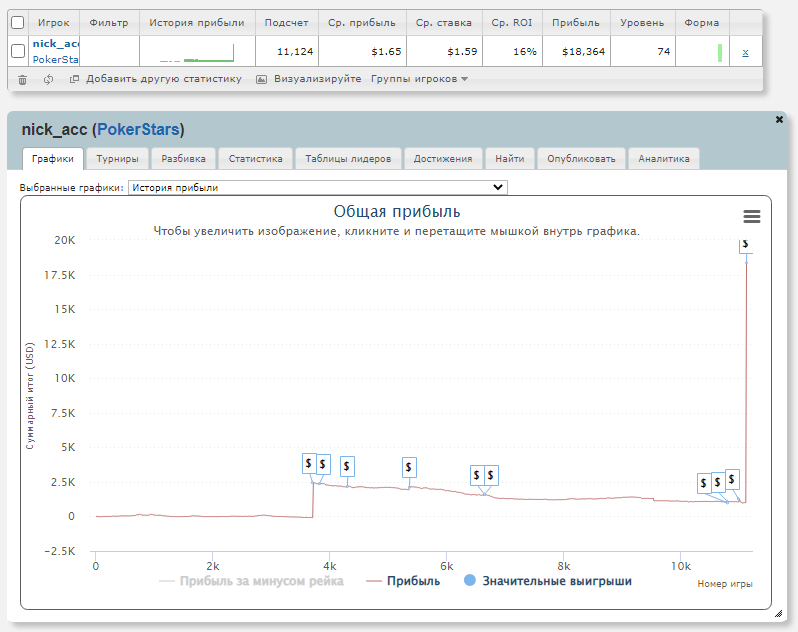
Task: Click the green Форма bar indicator
Action: click(719, 52)
